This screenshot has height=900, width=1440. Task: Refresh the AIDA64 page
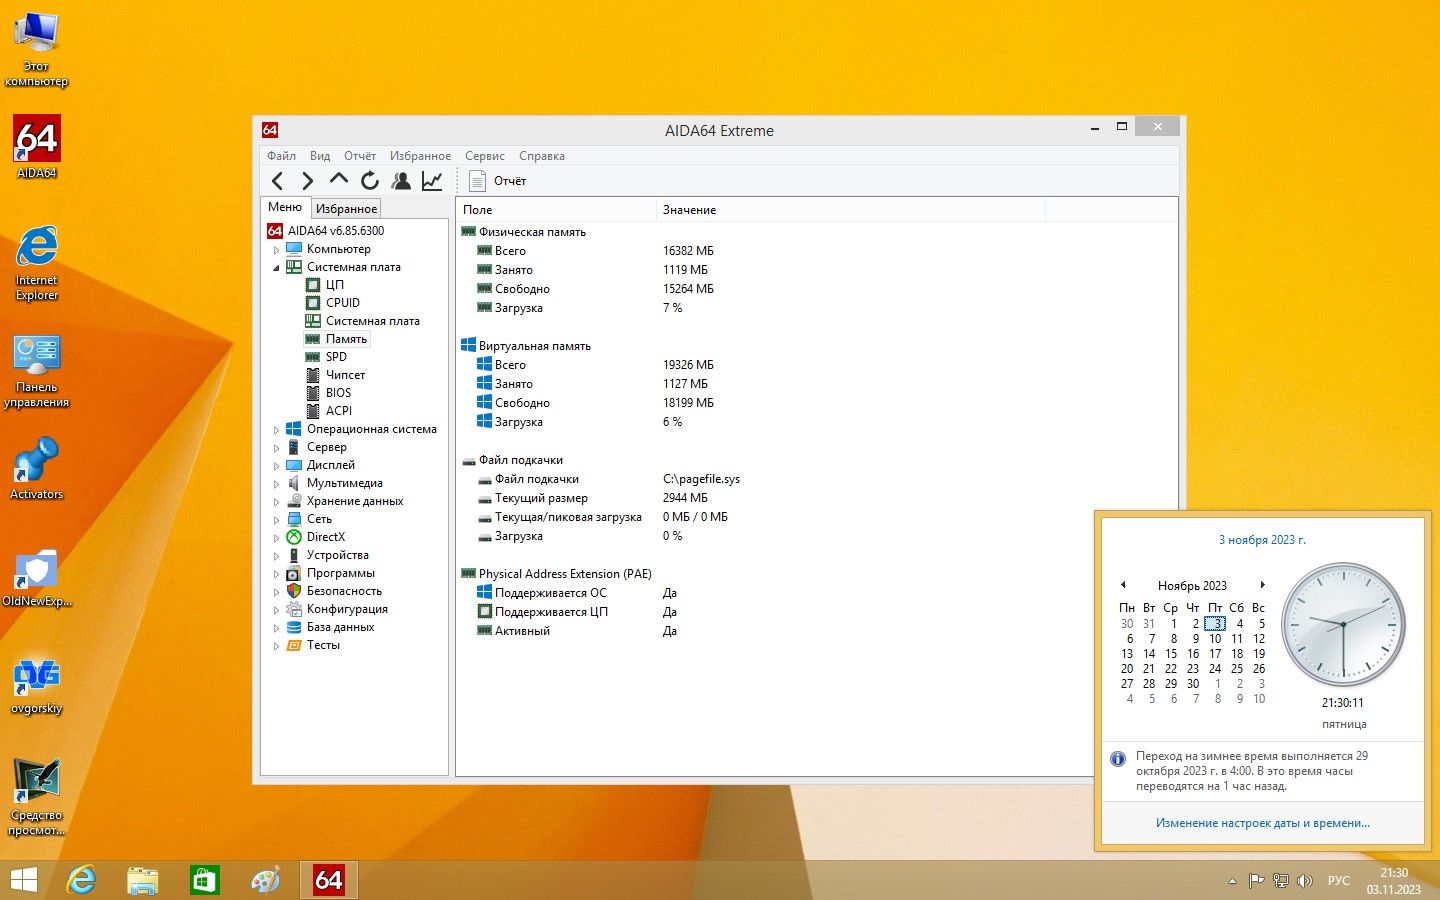click(370, 181)
